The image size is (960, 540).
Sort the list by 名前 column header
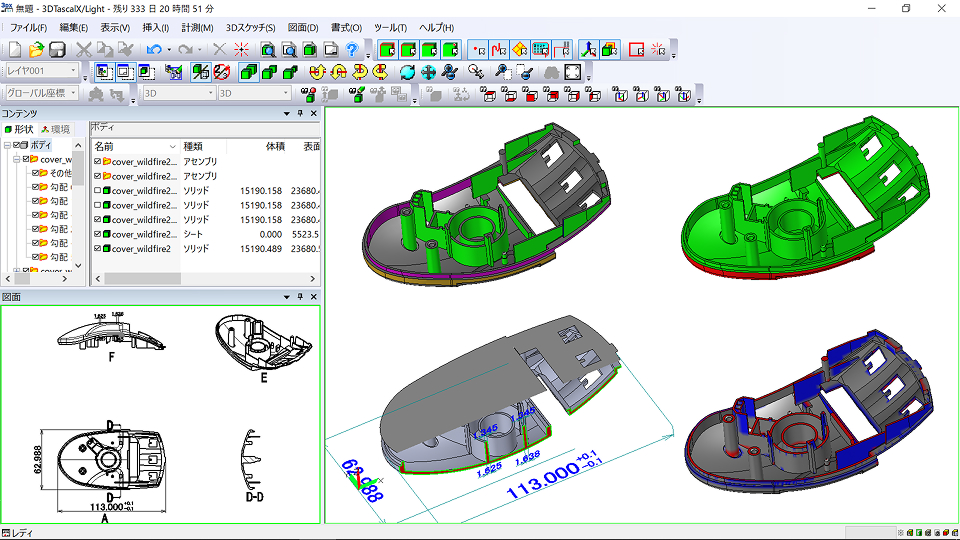(105, 146)
